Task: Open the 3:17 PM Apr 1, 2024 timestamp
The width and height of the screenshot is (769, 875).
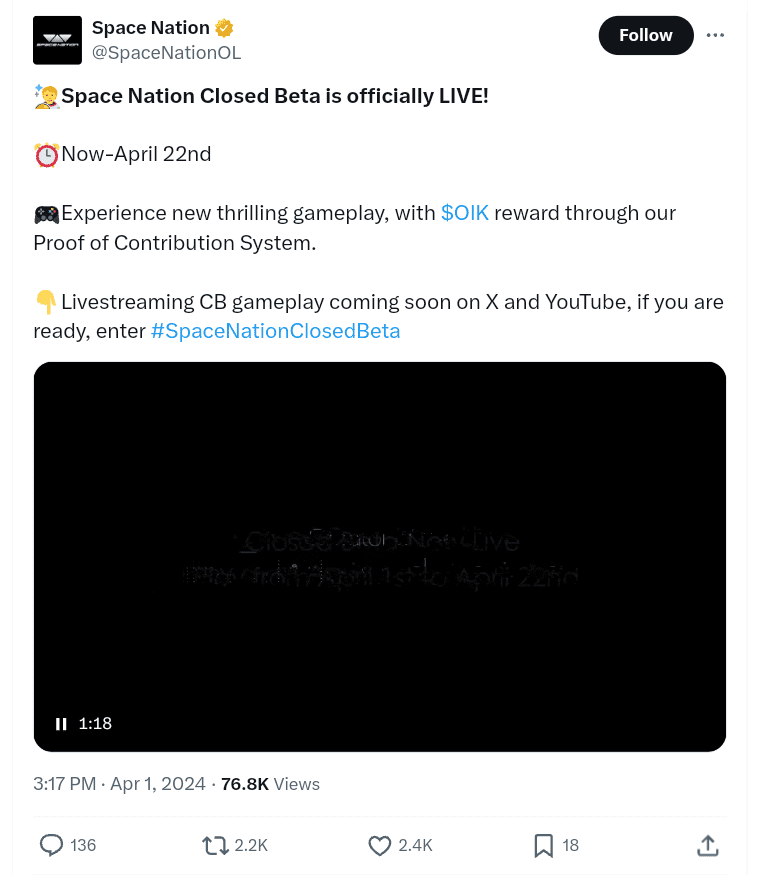Action: coord(119,784)
